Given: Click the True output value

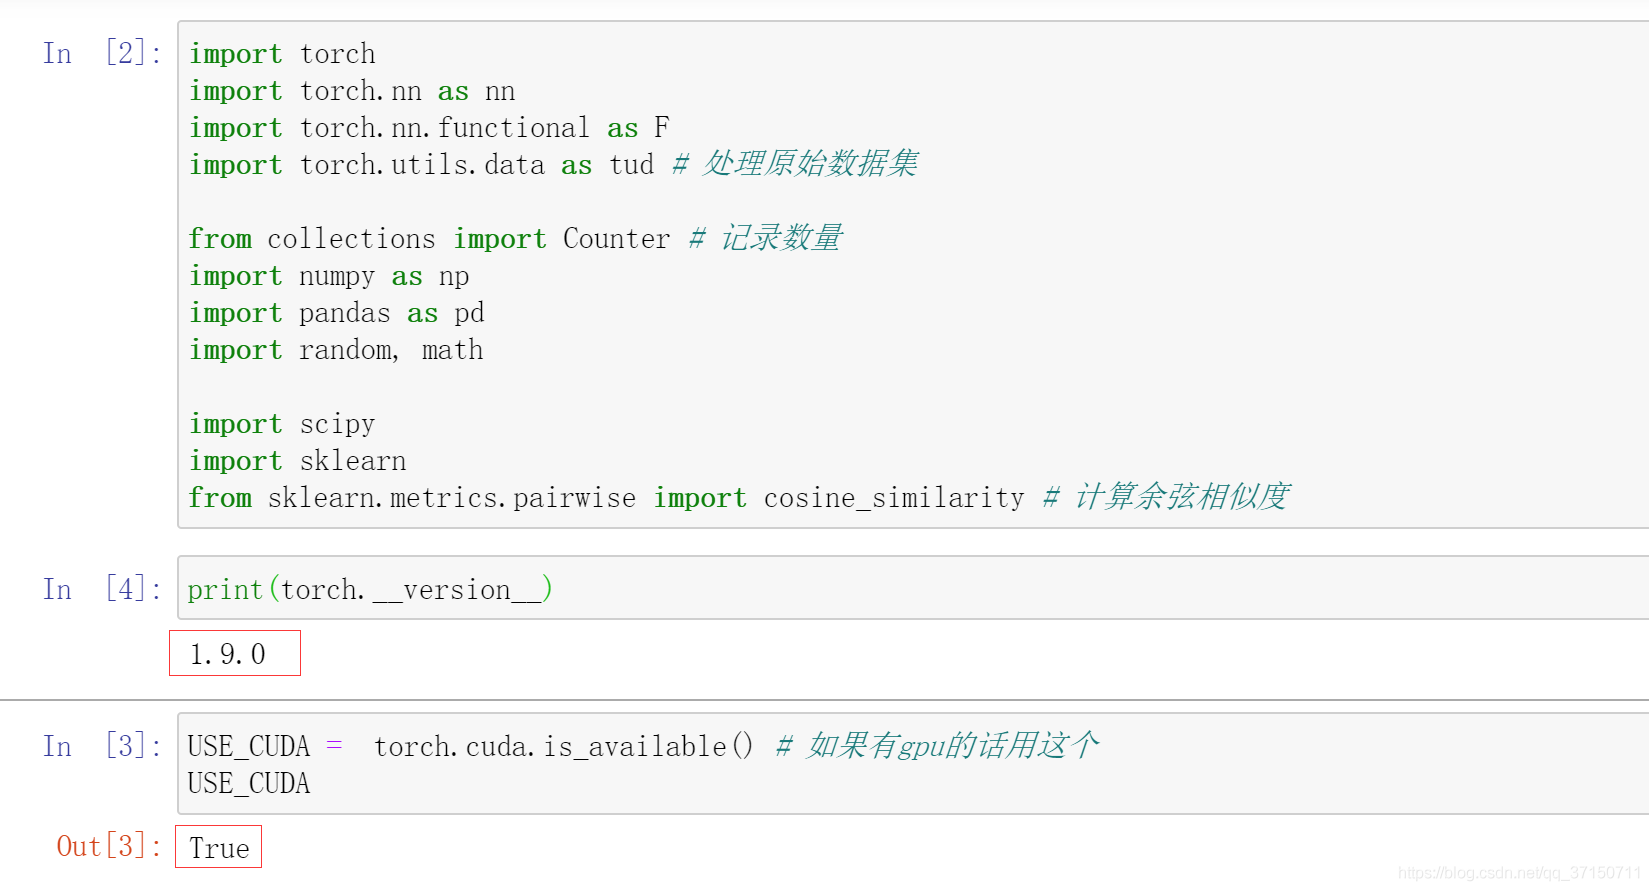Looking at the screenshot, I should click(x=219, y=848).
